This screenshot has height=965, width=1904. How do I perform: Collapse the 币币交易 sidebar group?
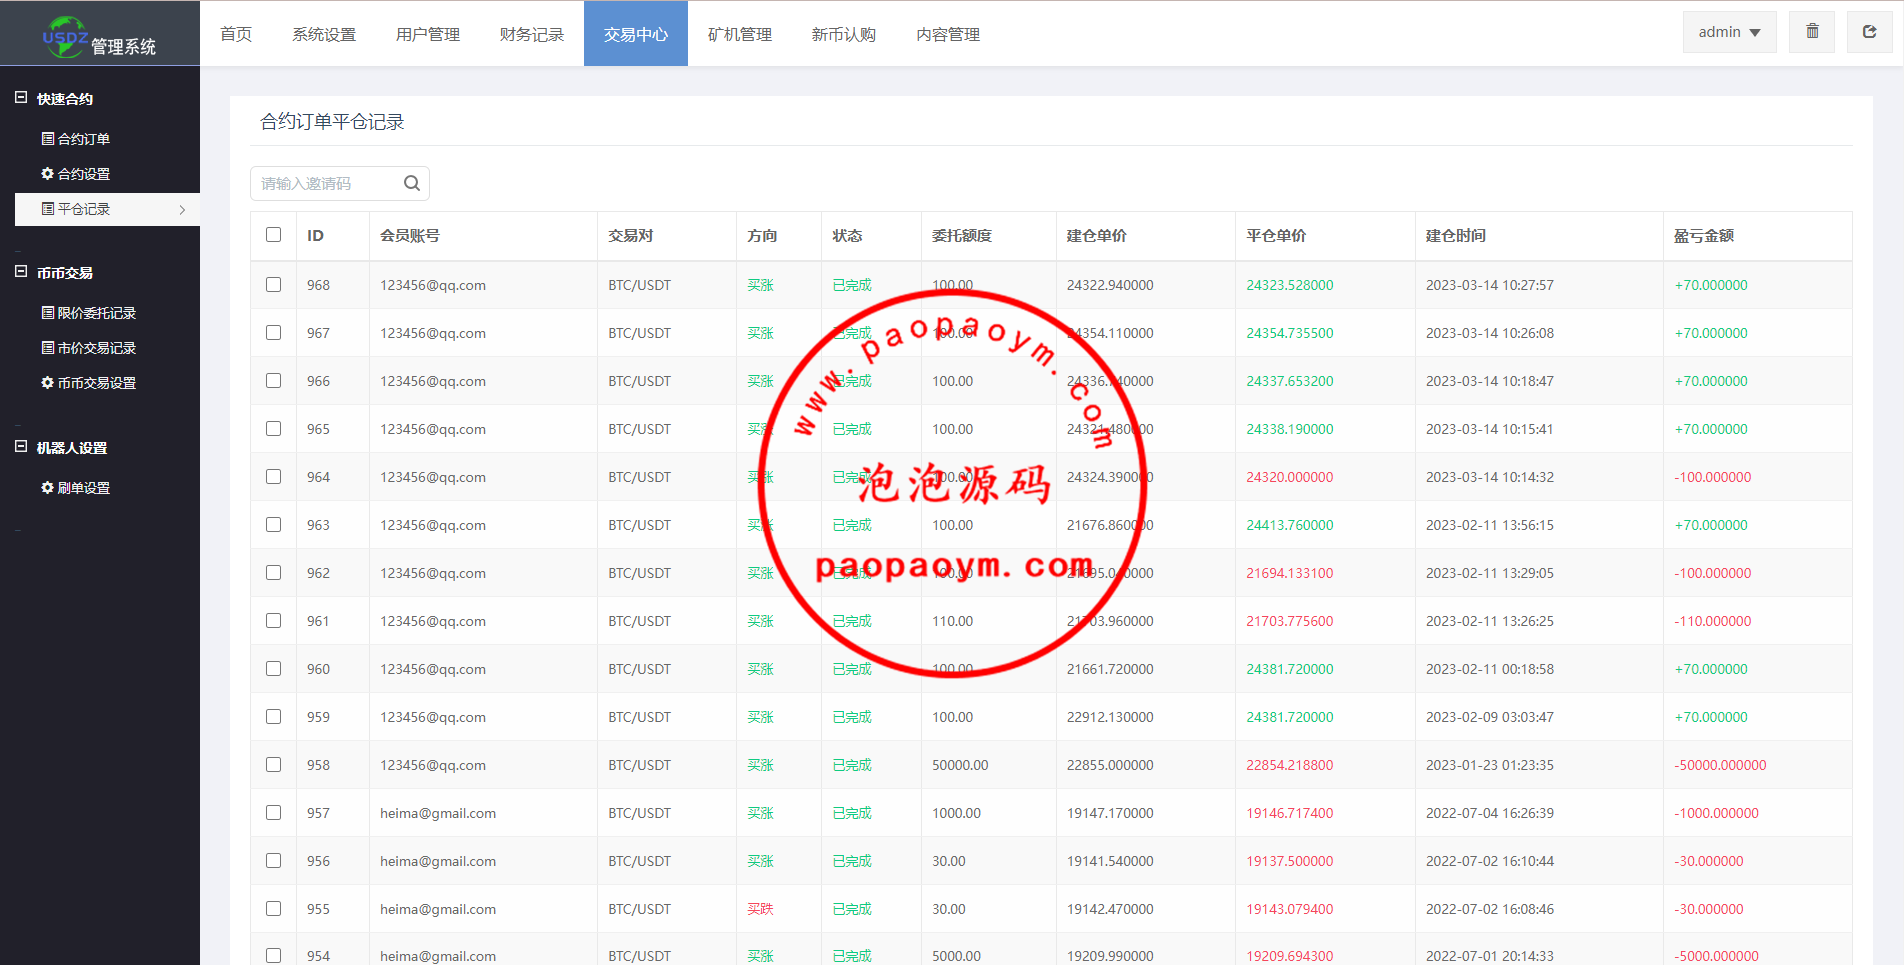point(21,272)
